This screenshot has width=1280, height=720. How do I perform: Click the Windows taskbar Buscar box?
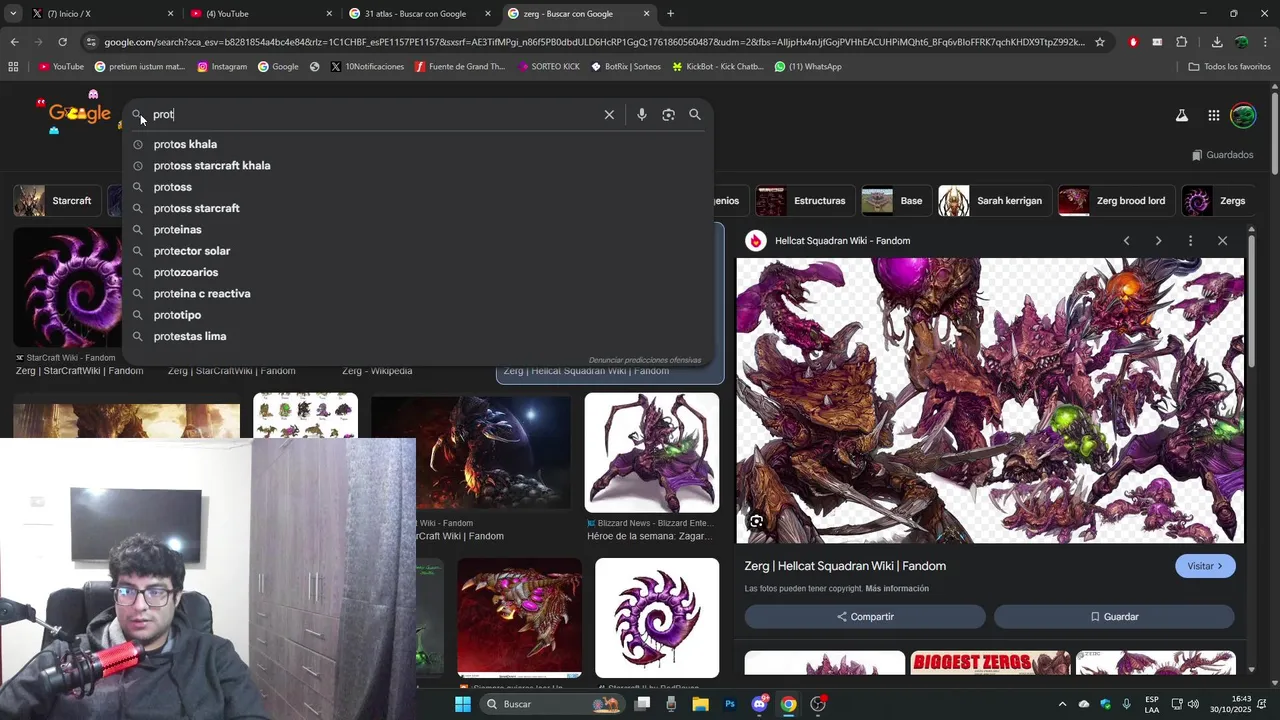coord(552,704)
